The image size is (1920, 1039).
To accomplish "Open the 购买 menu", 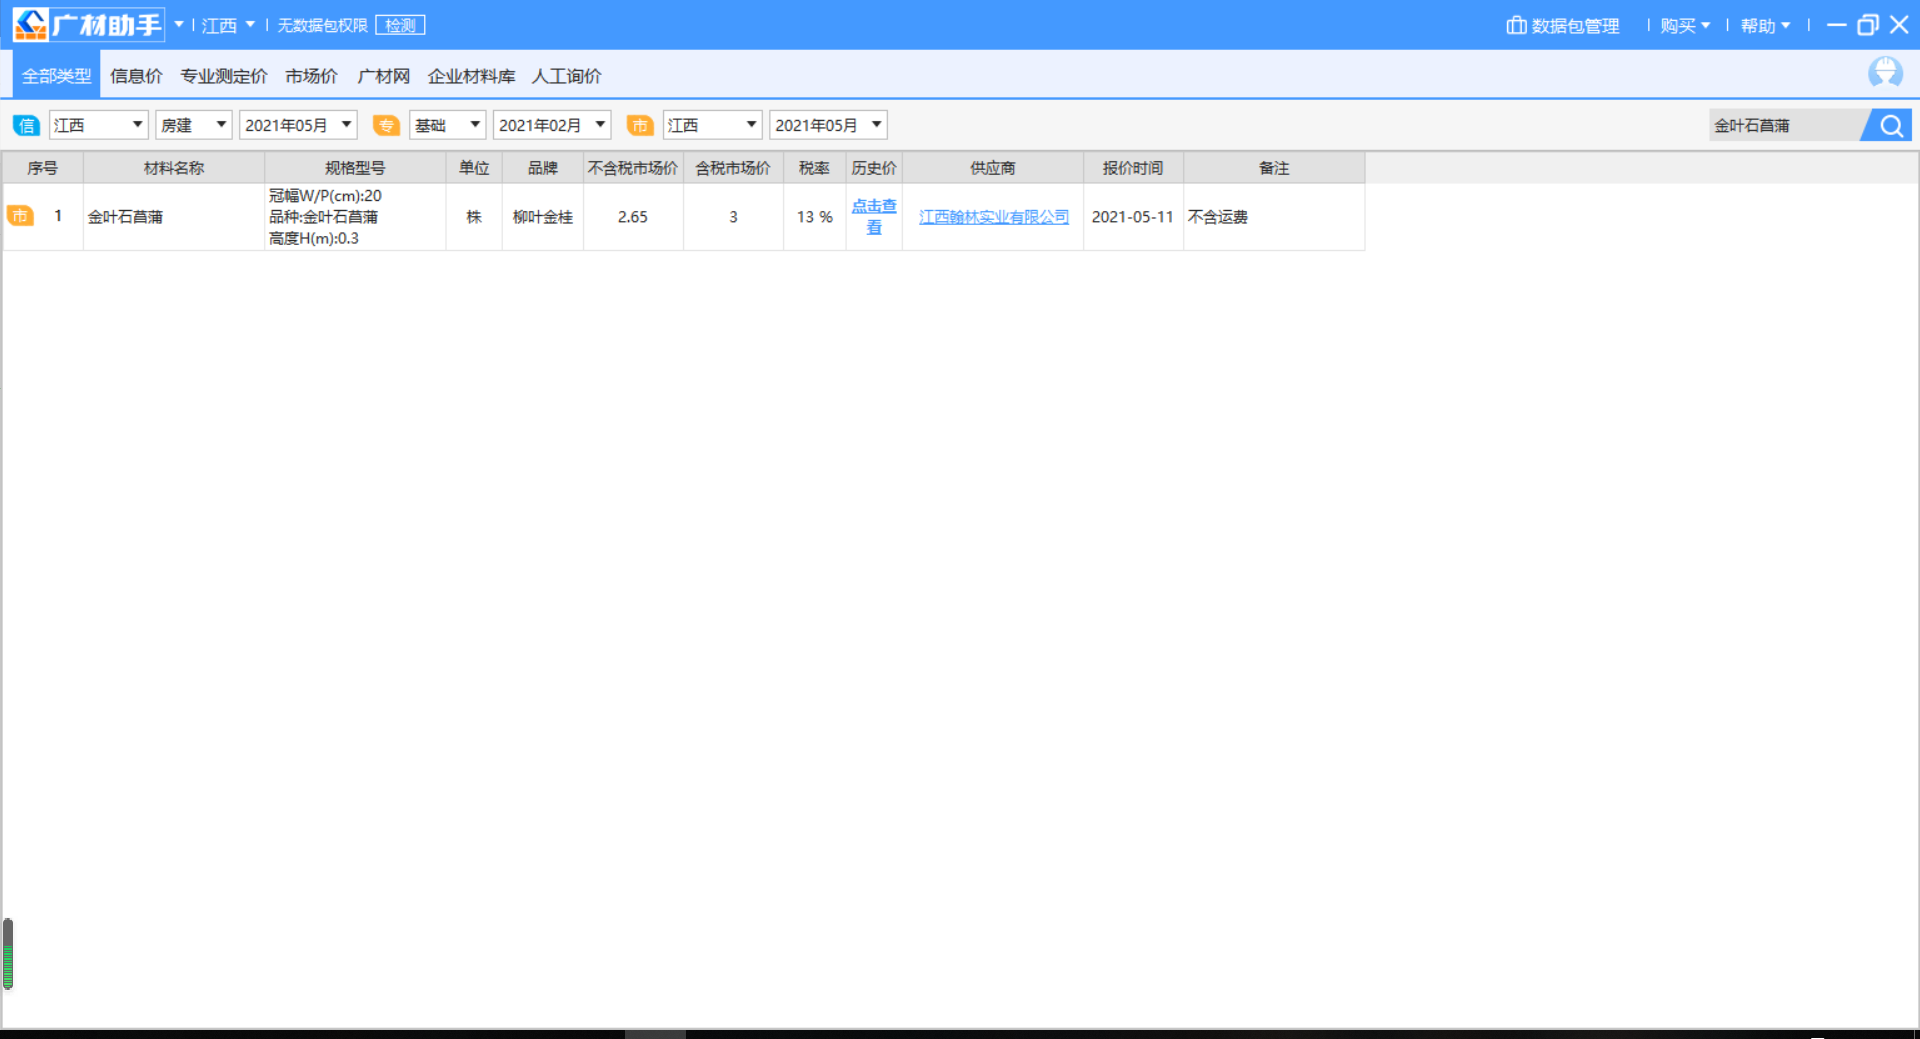I will pyautogui.click(x=1685, y=25).
